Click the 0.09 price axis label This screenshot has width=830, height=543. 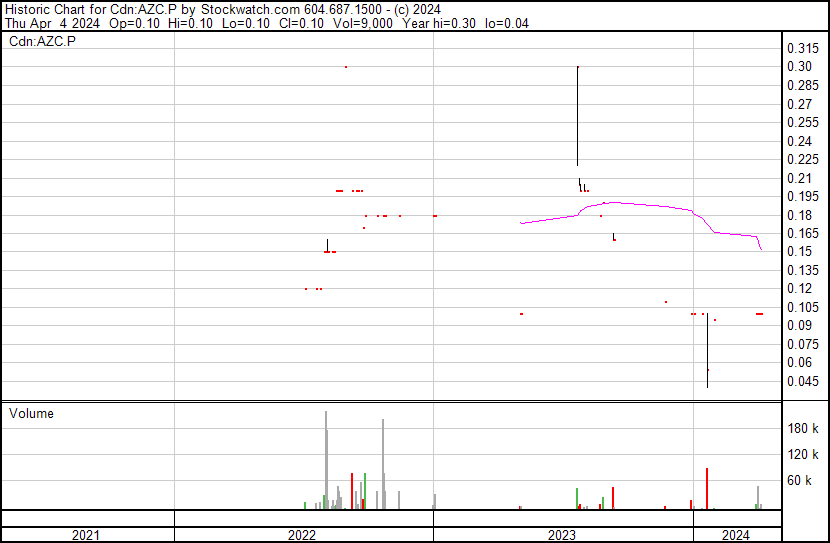pyautogui.click(x=799, y=325)
